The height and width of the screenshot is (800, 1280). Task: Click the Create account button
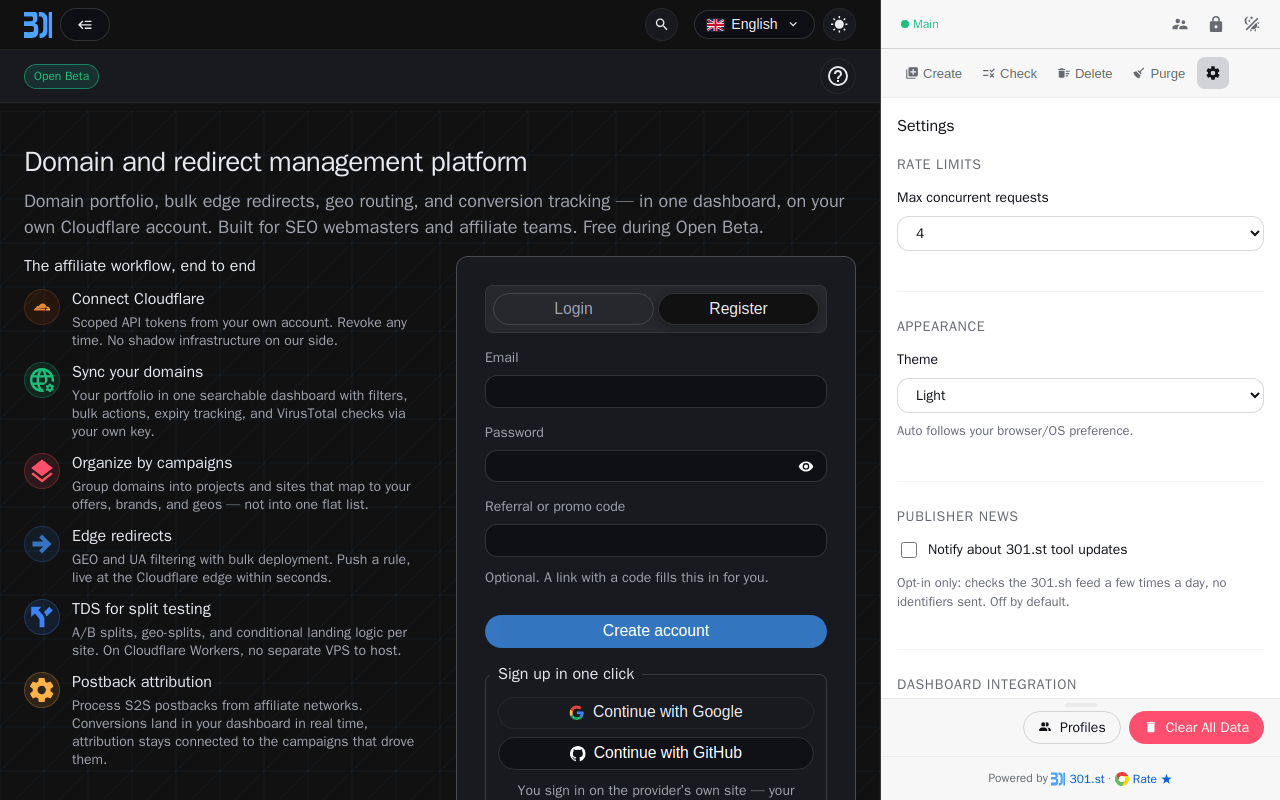(656, 631)
